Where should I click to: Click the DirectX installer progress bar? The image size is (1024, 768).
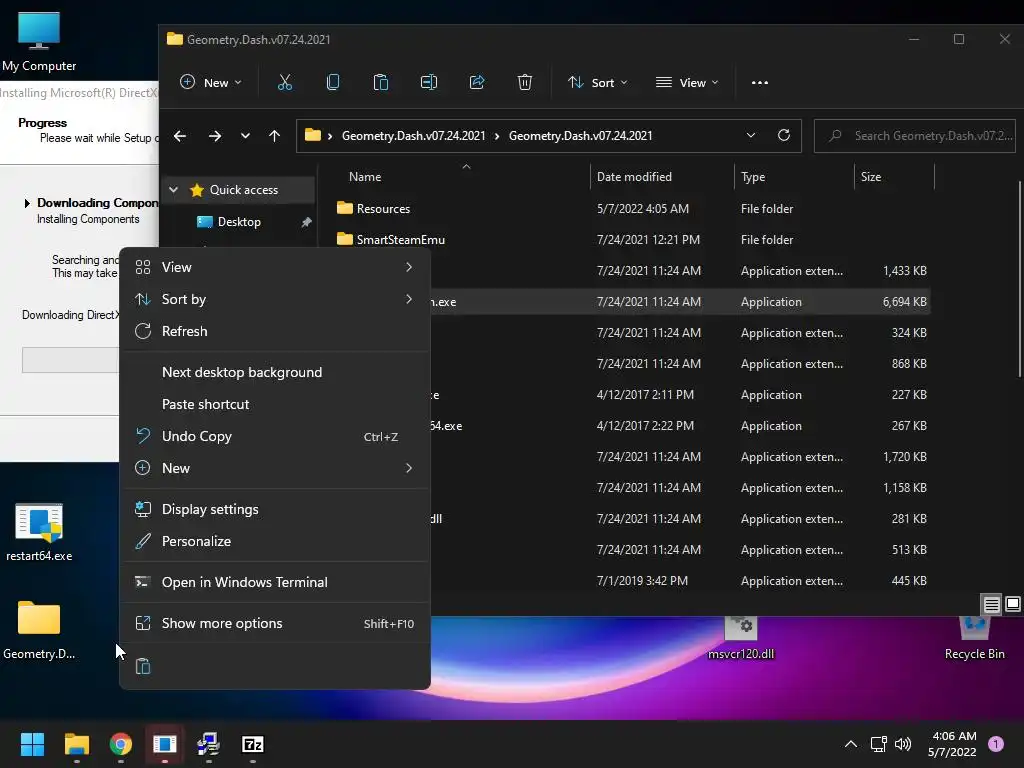(71, 360)
